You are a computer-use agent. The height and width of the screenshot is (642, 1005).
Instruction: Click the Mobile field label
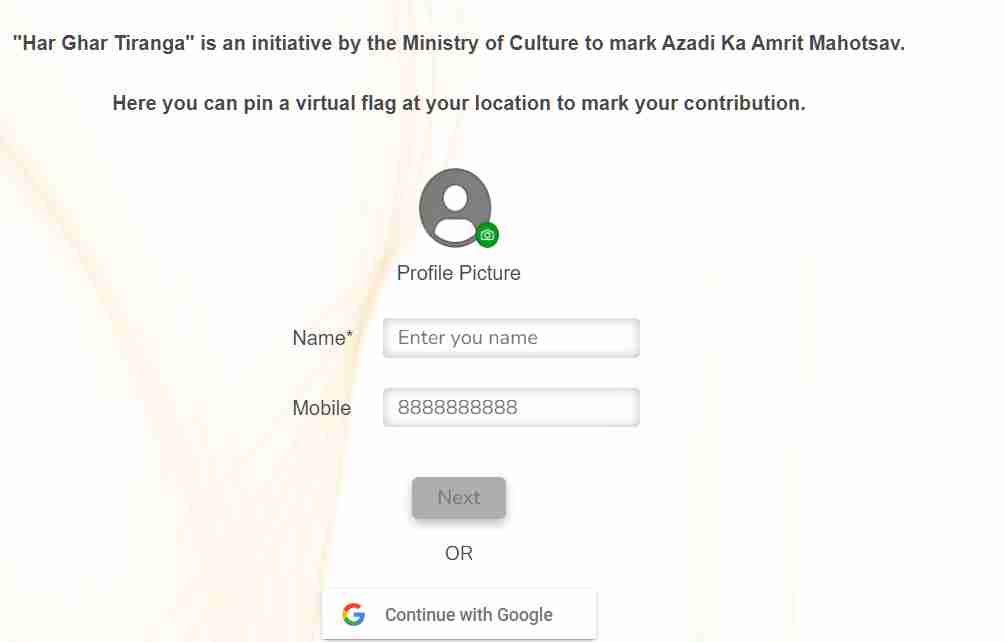(x=322, y=407)
